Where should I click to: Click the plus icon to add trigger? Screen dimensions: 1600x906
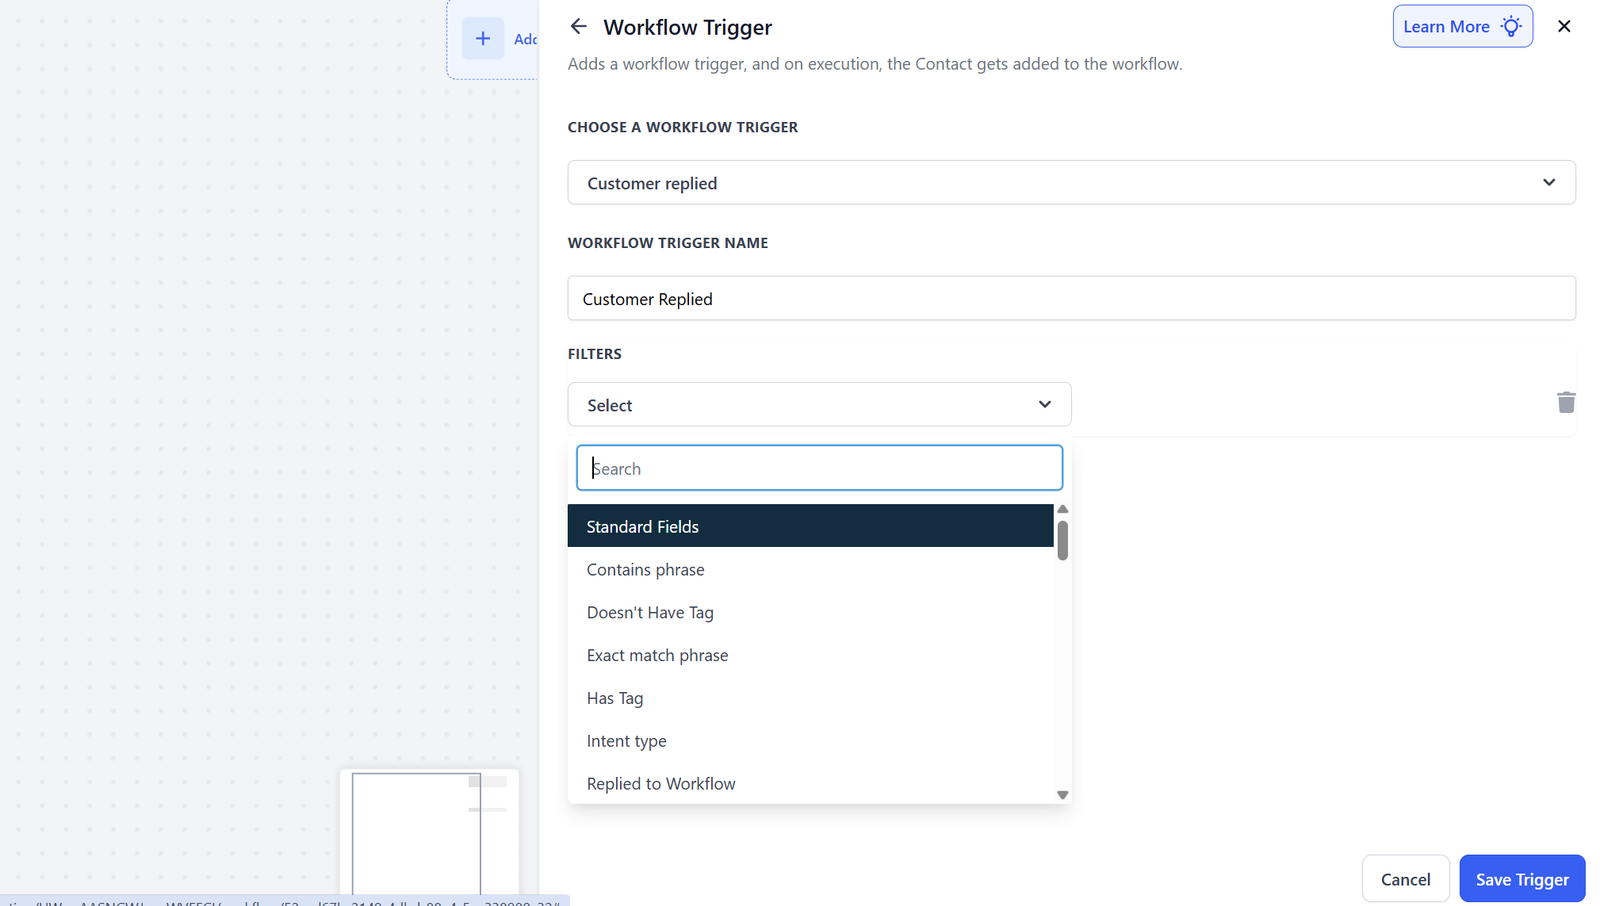[483, 39]
